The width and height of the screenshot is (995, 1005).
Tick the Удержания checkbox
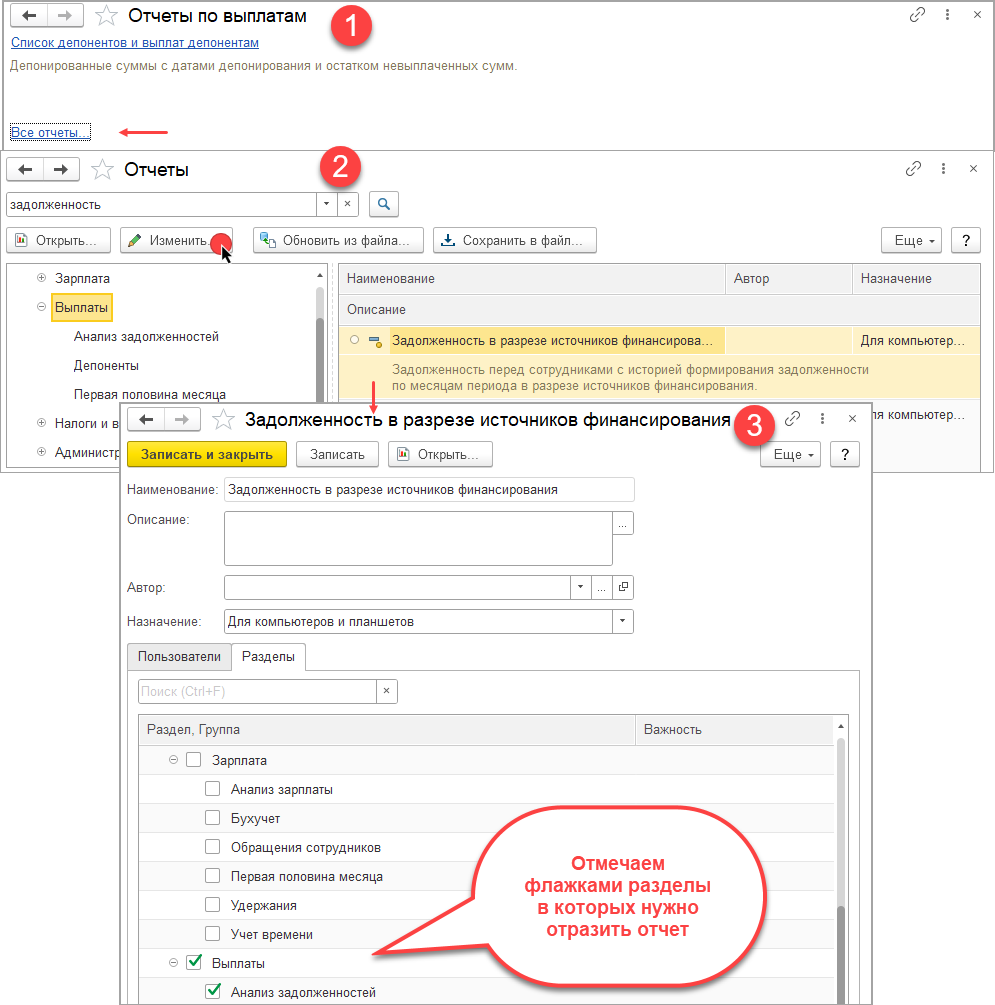pos(212,905)
